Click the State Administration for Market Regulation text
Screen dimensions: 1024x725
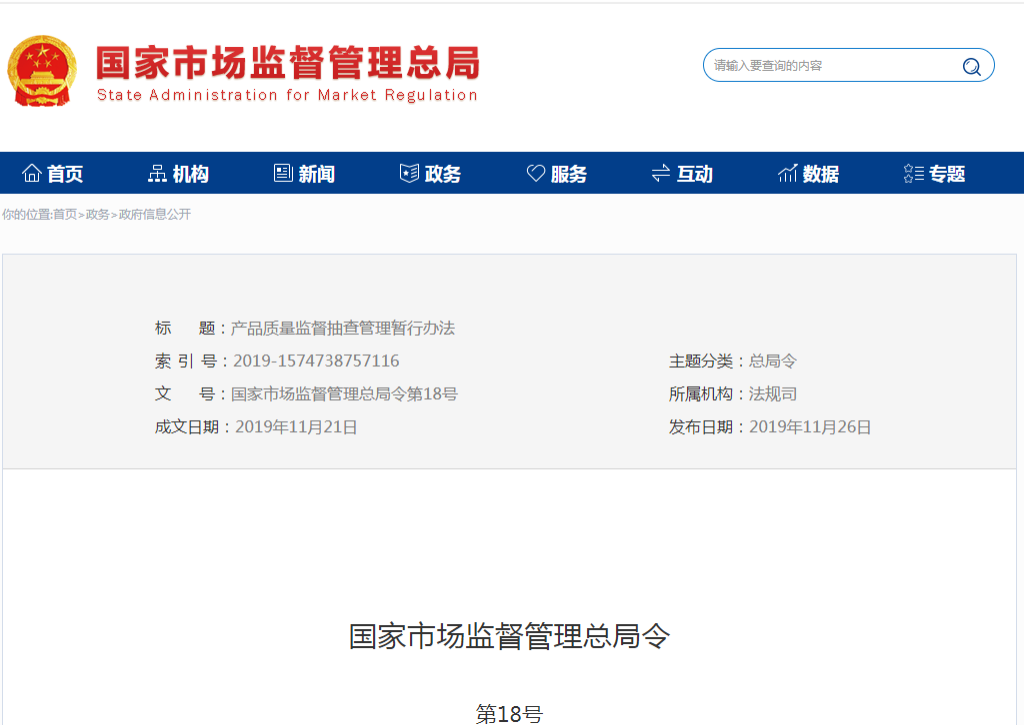287,95
